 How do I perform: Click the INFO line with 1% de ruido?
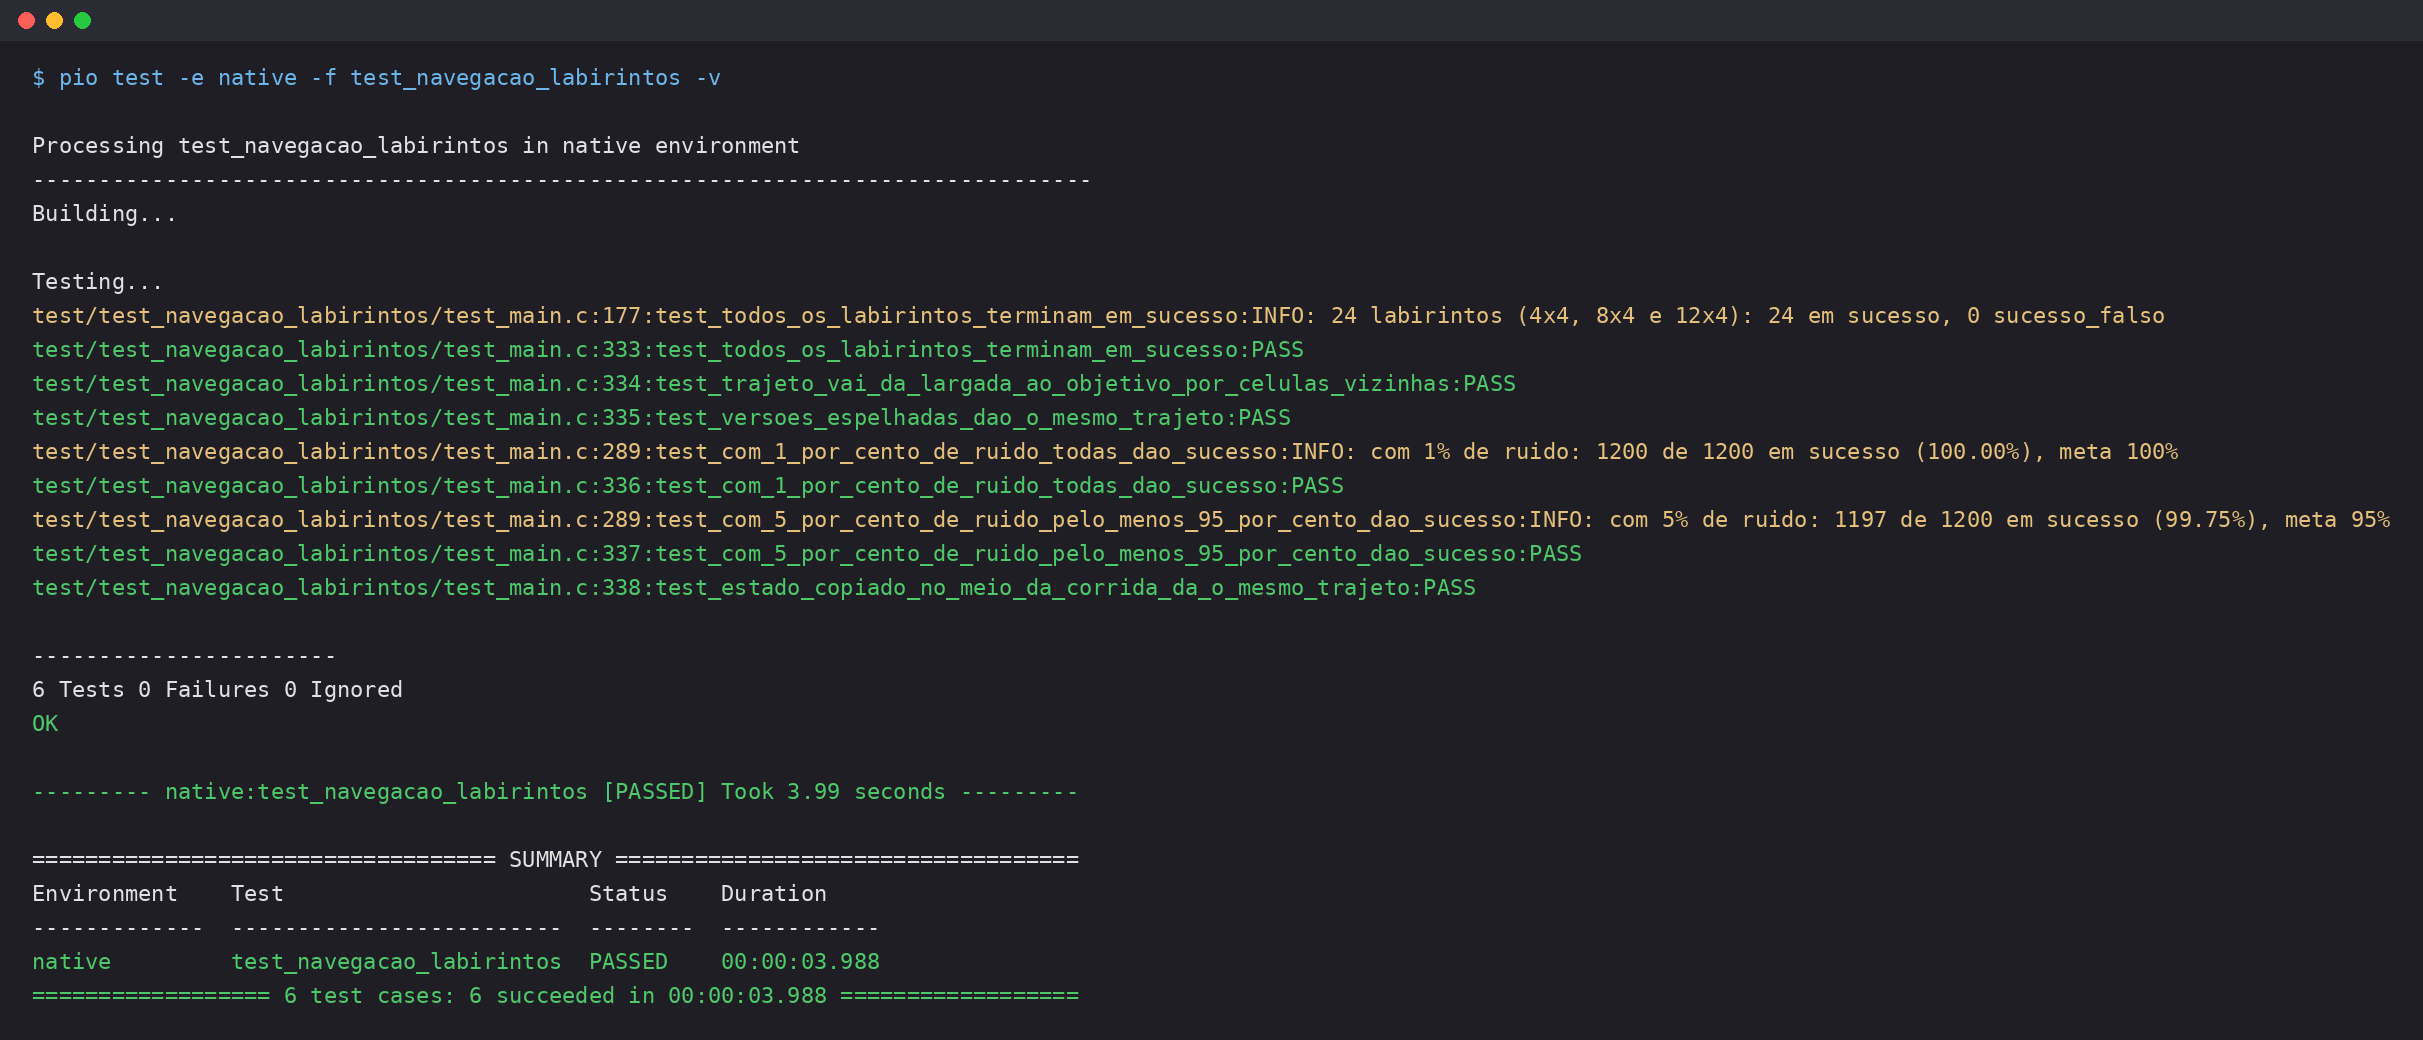pos(1105,452)
